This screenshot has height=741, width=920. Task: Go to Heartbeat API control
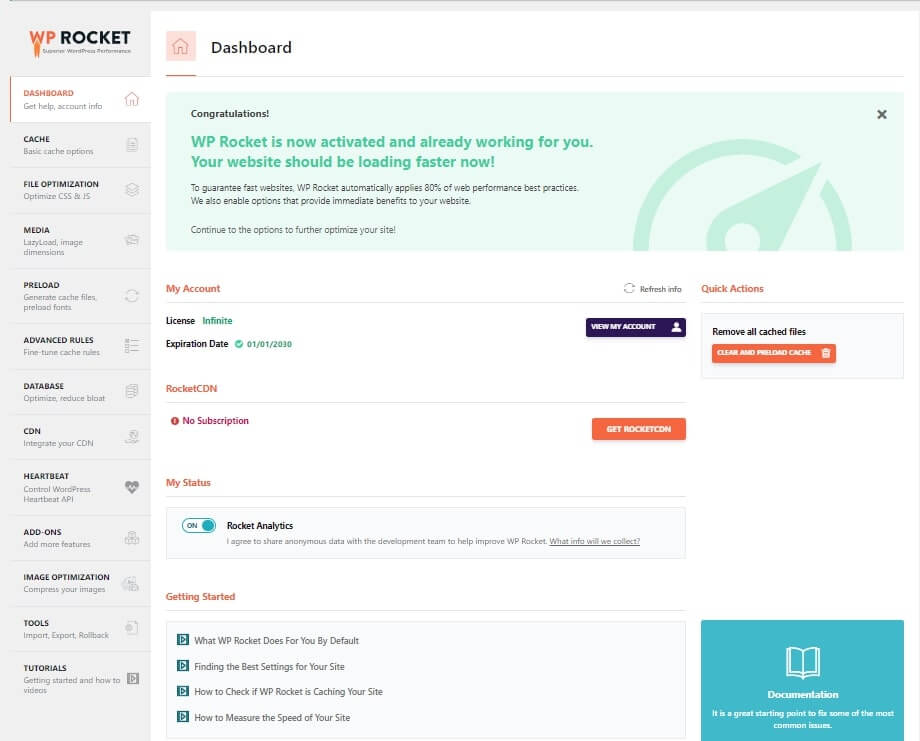coord(80,488)
